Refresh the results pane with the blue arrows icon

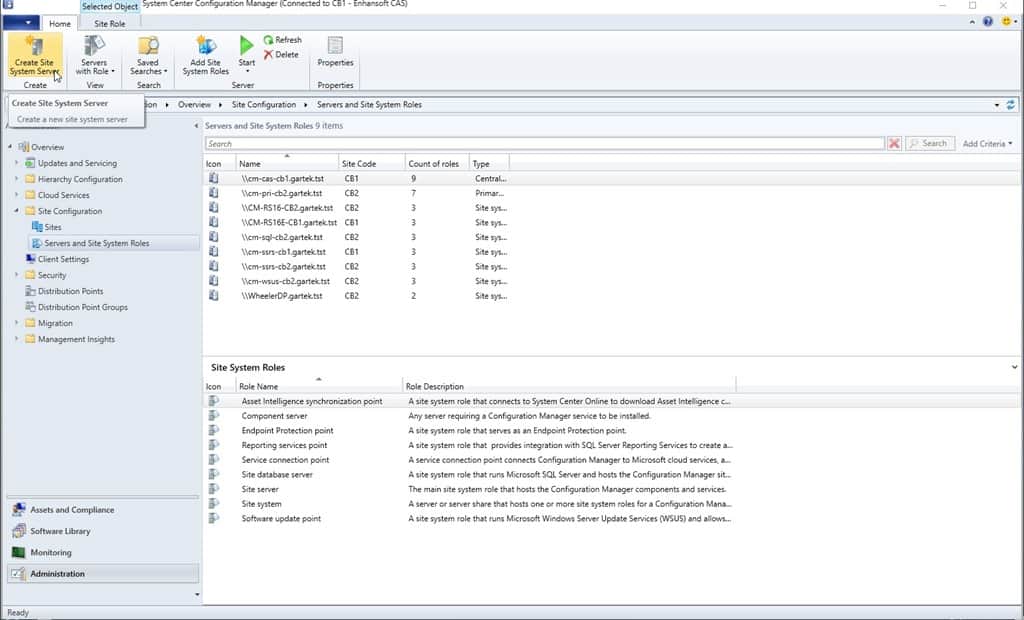click(1010, 104)
